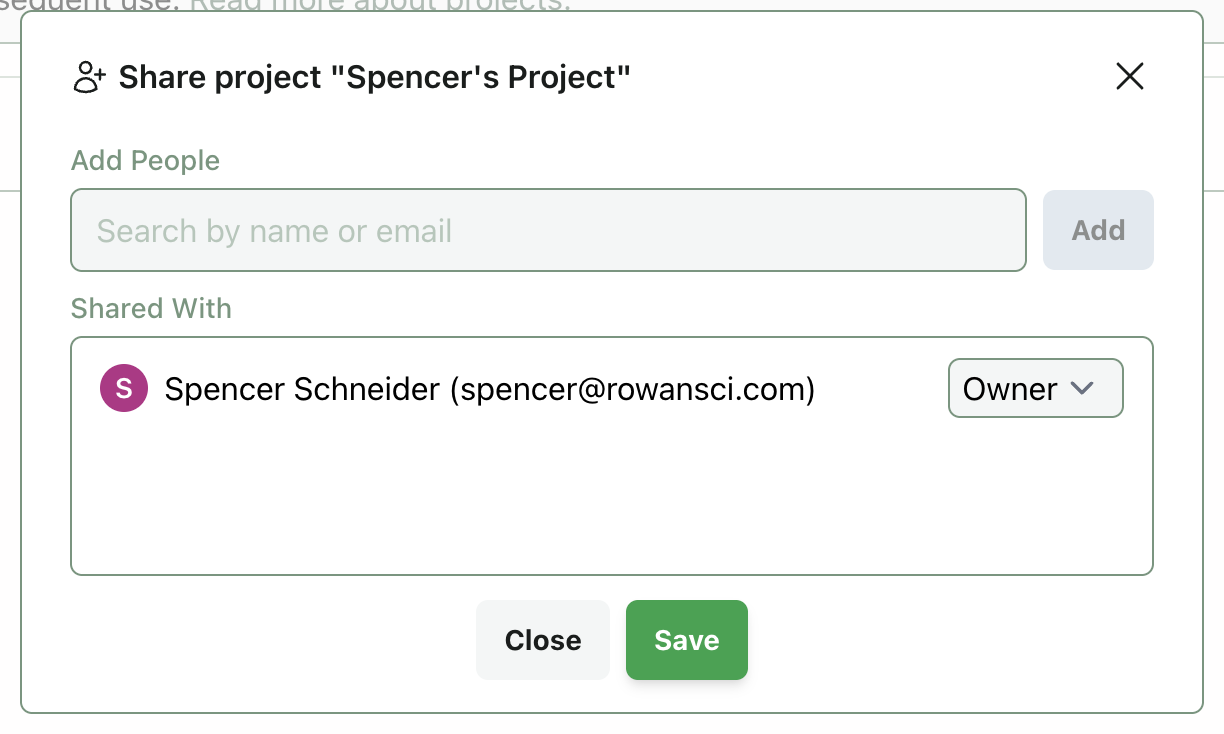
Task: Click the add-person icon beside the dialog title
Action: pyautogui.click(x=88, y=76)
